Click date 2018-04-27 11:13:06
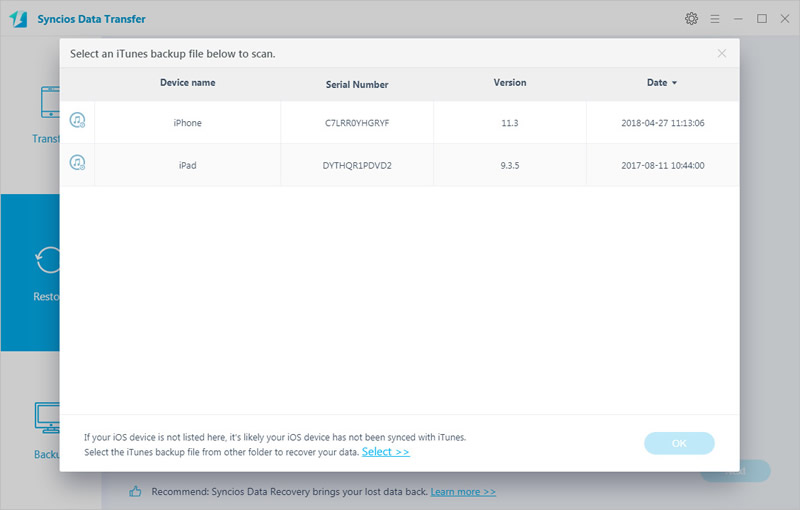 [663, 123]
